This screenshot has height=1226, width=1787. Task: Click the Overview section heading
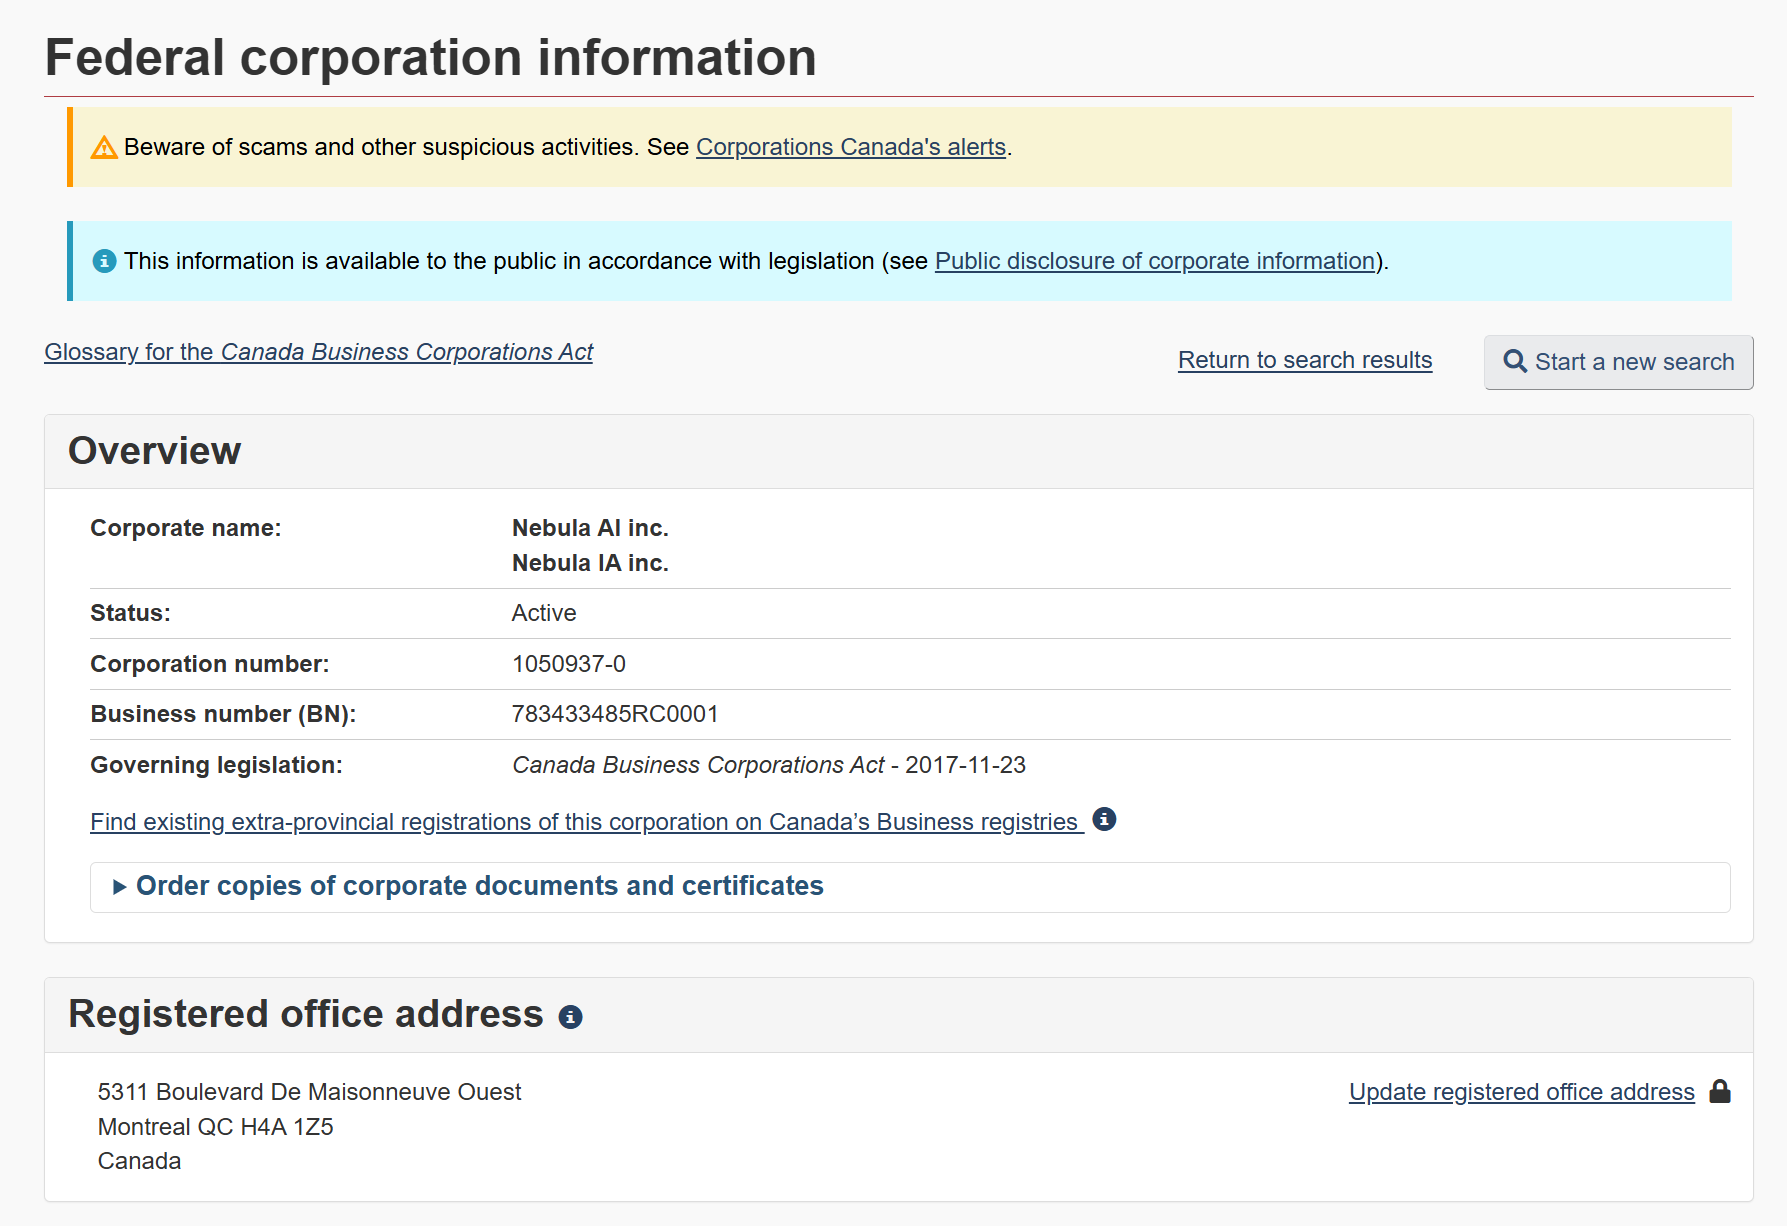click(x=154, y=451)
